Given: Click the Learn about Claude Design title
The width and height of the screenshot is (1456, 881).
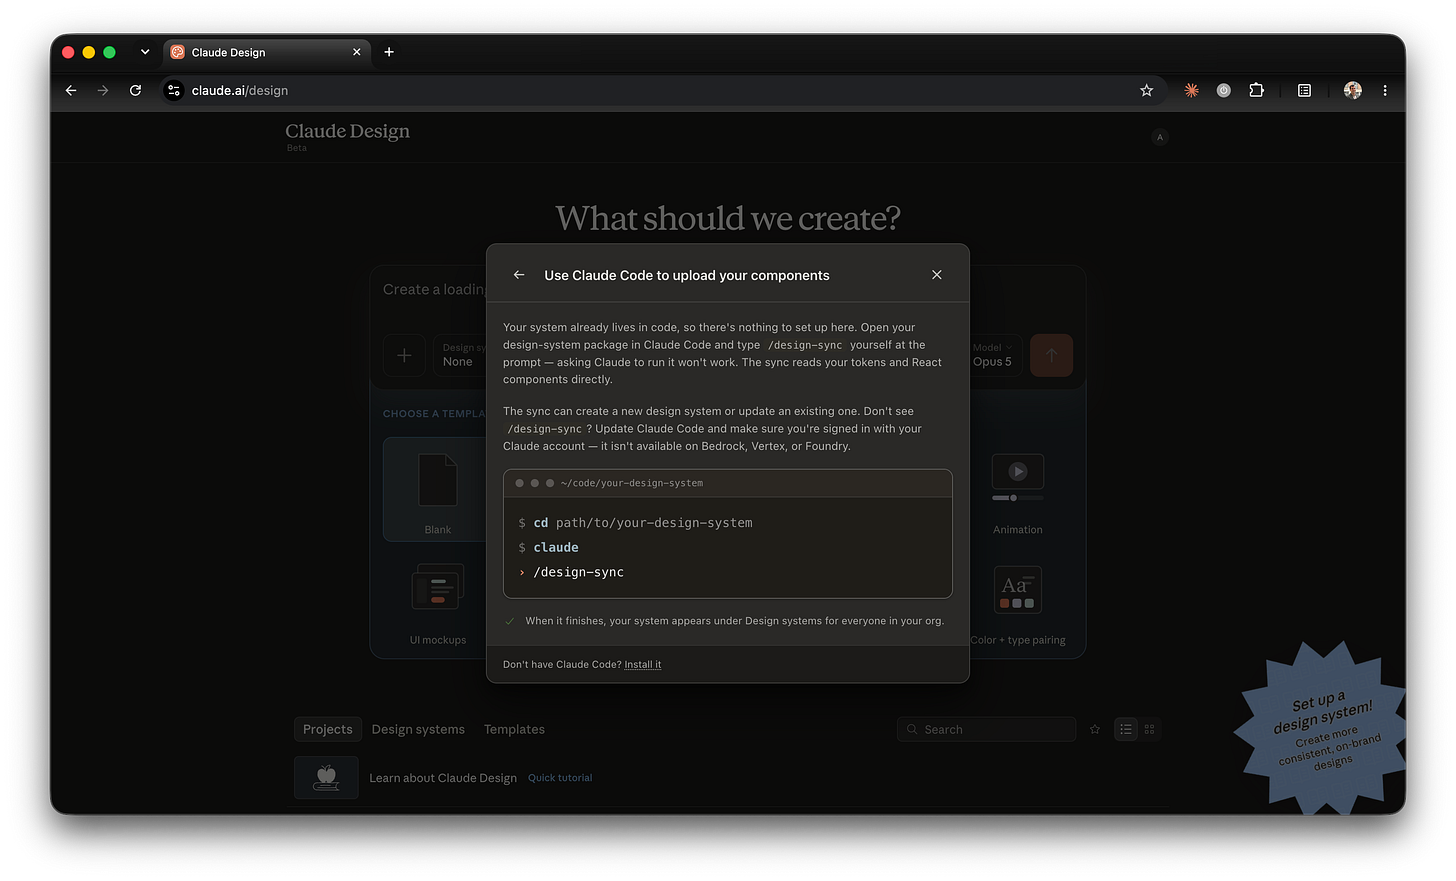Looking at the screenshot, I should click(x=443, y=778).
